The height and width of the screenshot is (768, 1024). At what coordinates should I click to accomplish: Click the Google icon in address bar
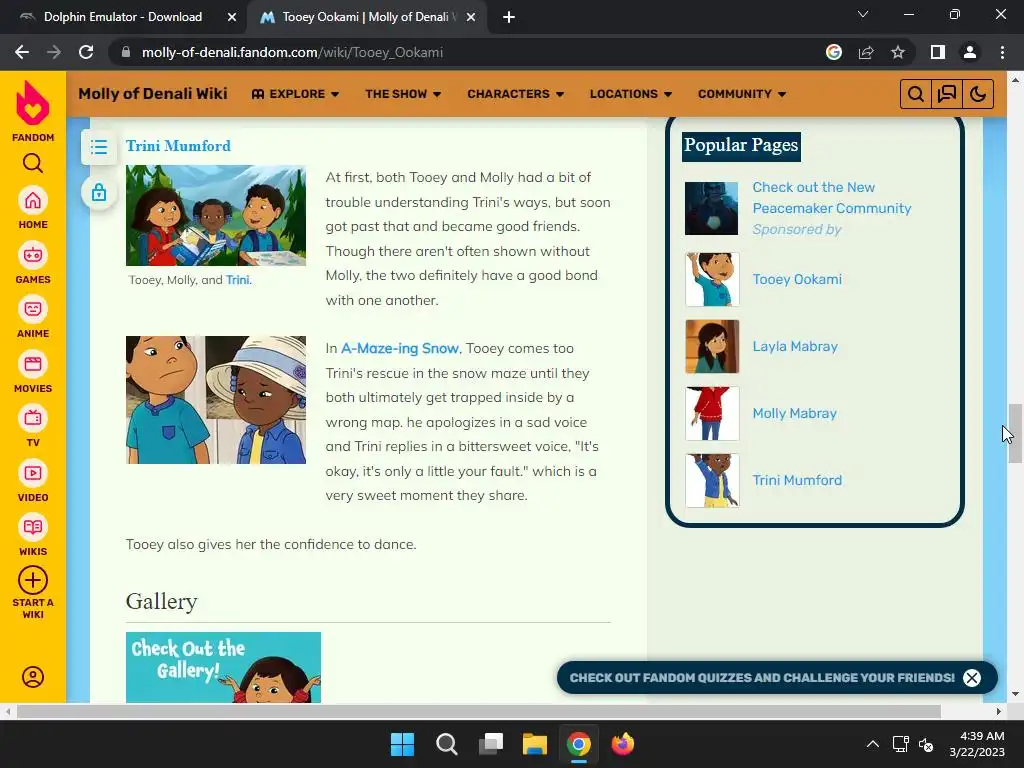(833, 52)
